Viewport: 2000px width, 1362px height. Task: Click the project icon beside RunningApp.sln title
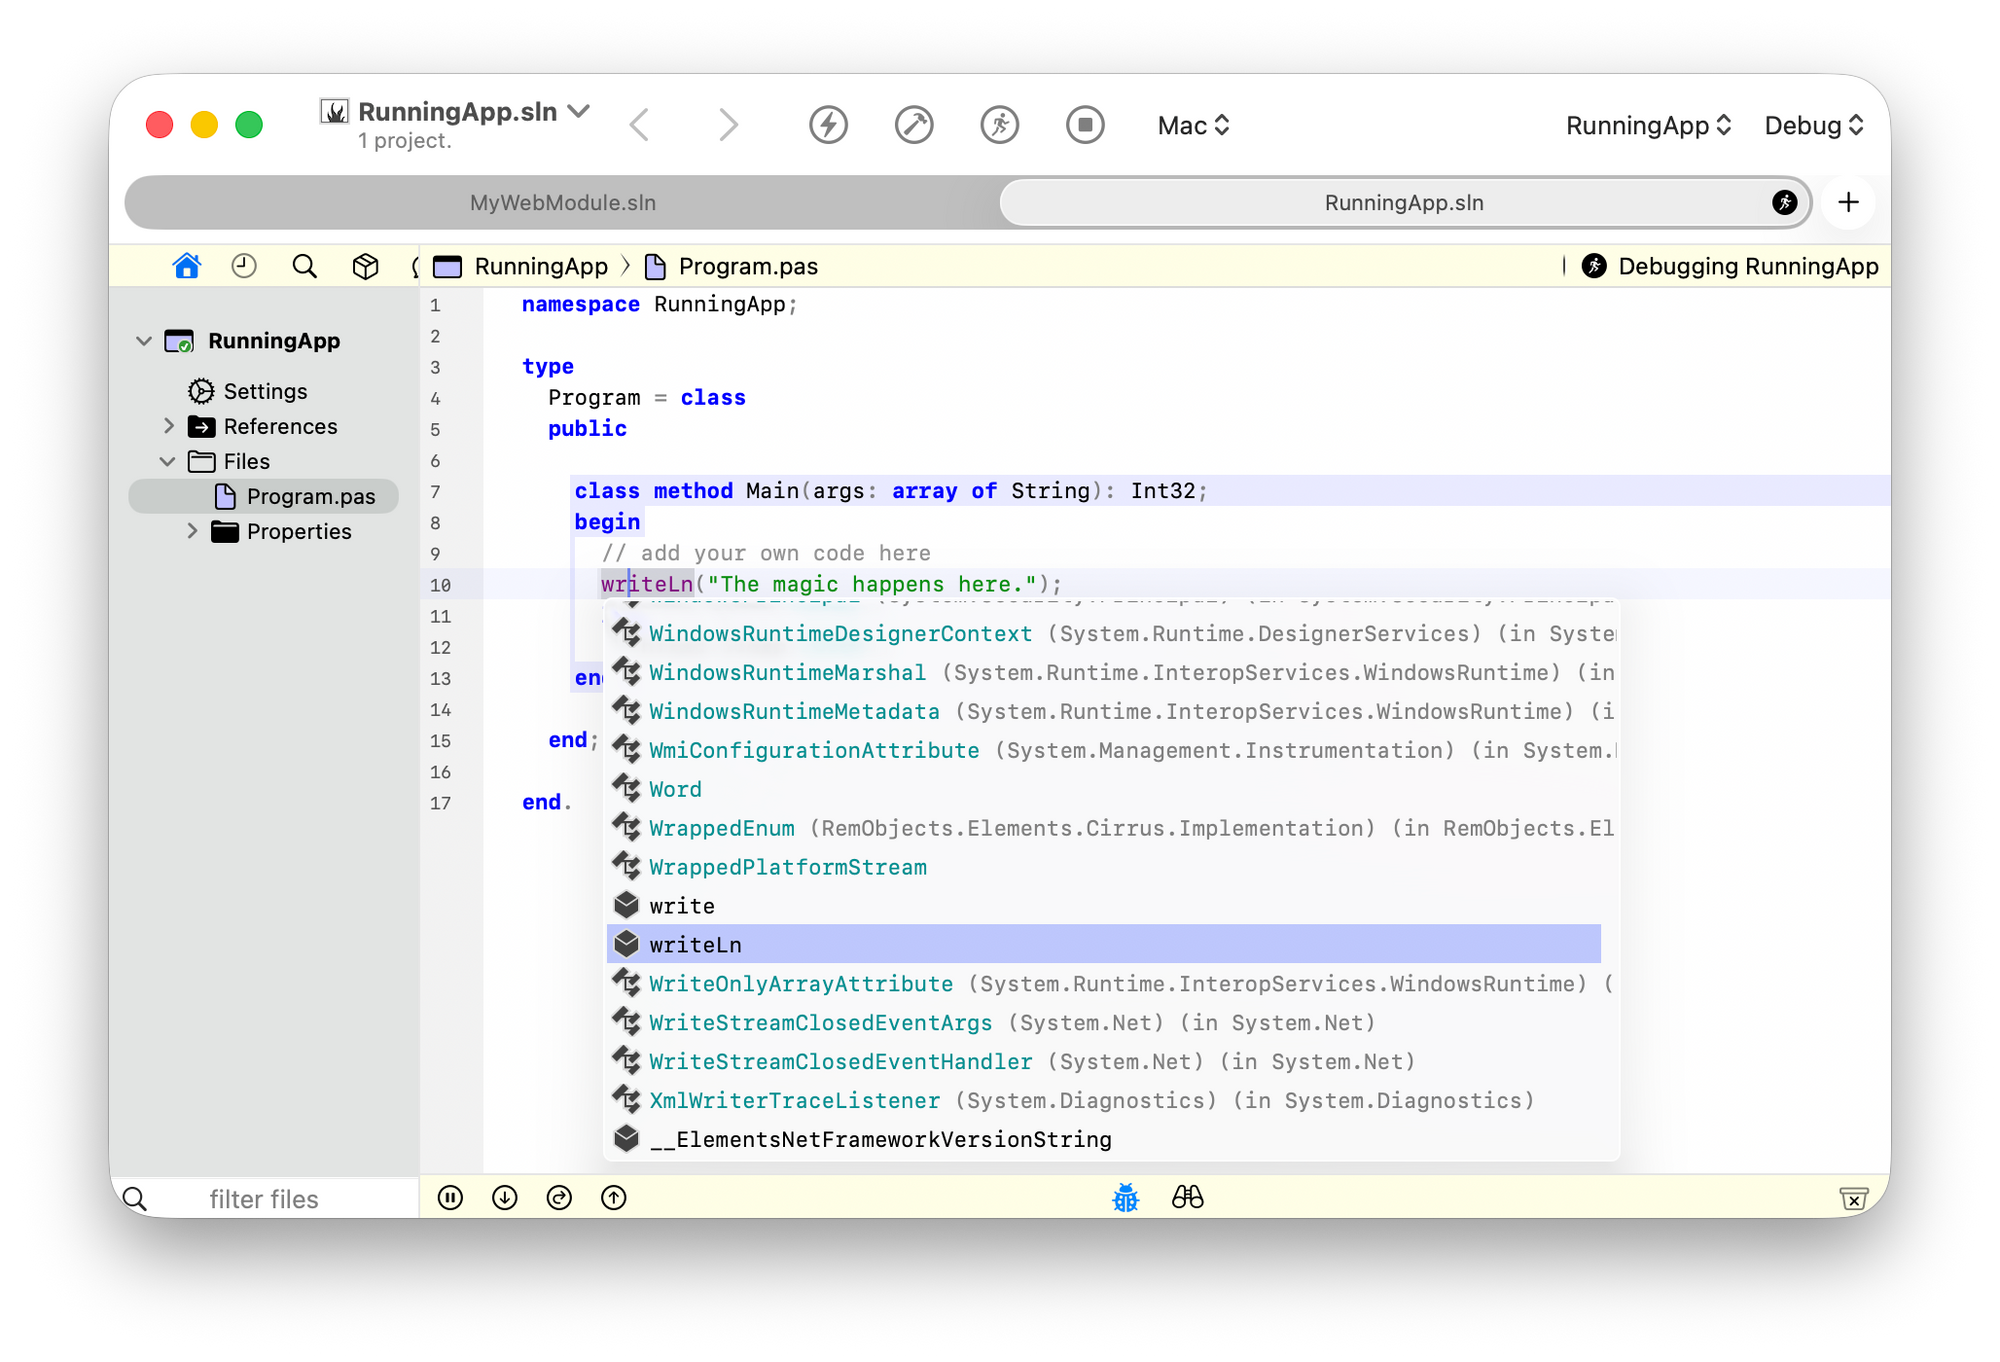pyautogui.click(x=334, y=111)
